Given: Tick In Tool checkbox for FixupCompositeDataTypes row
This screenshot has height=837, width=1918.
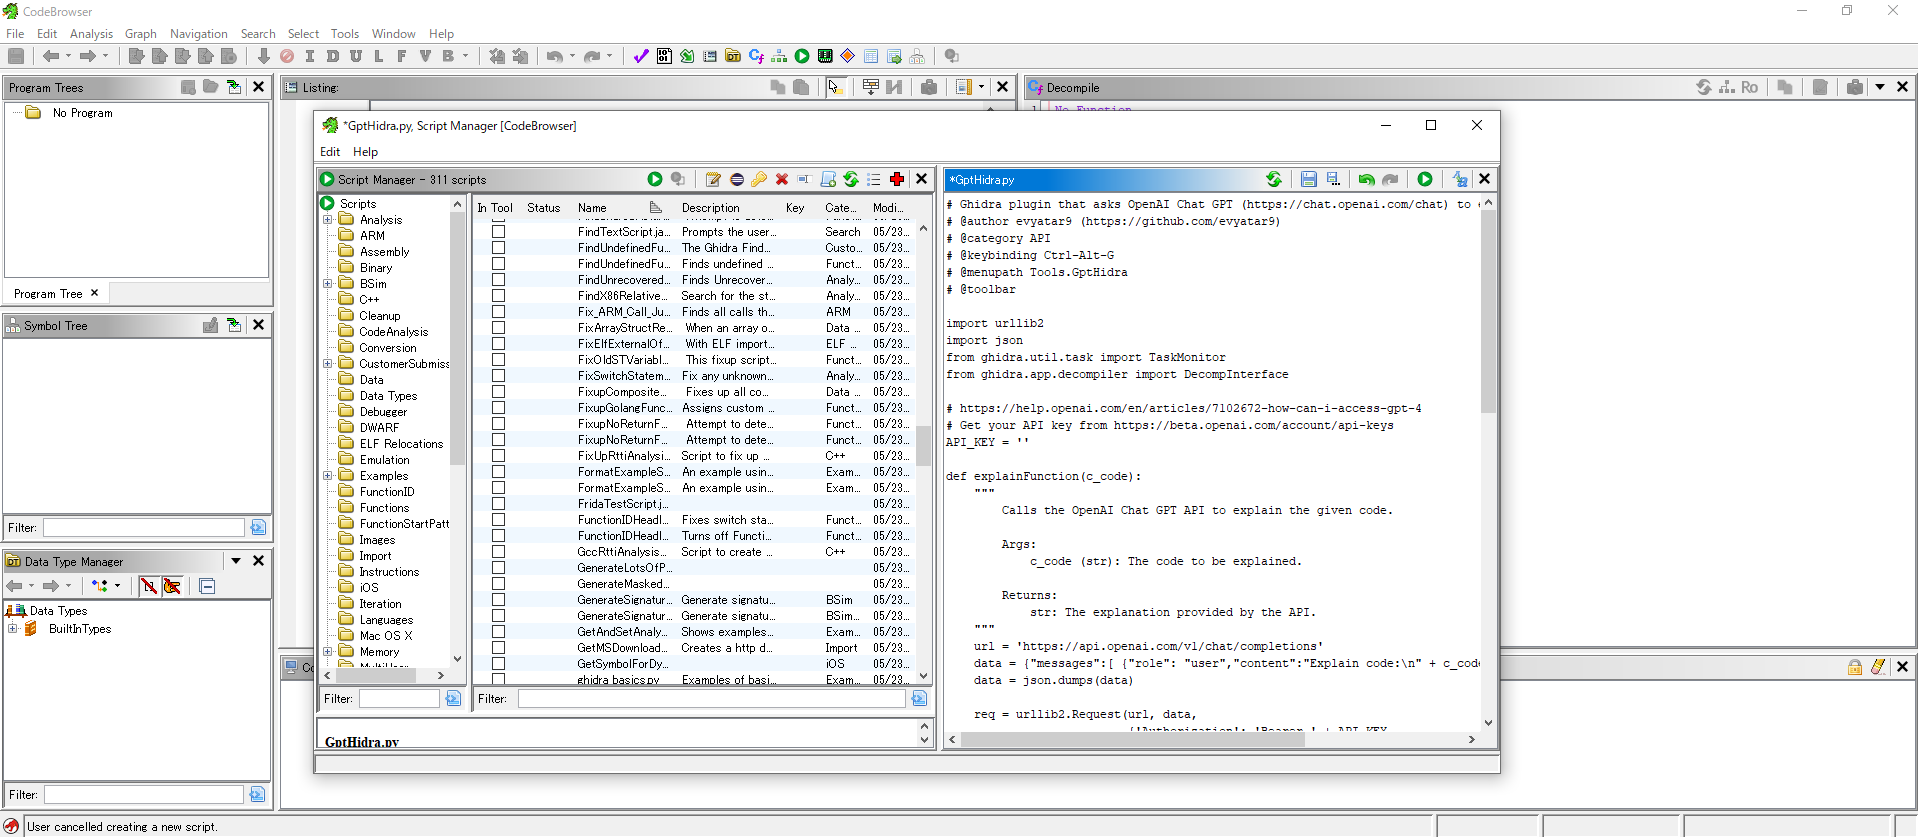Looking at the screenshot, I should click(x=498, y=392).
